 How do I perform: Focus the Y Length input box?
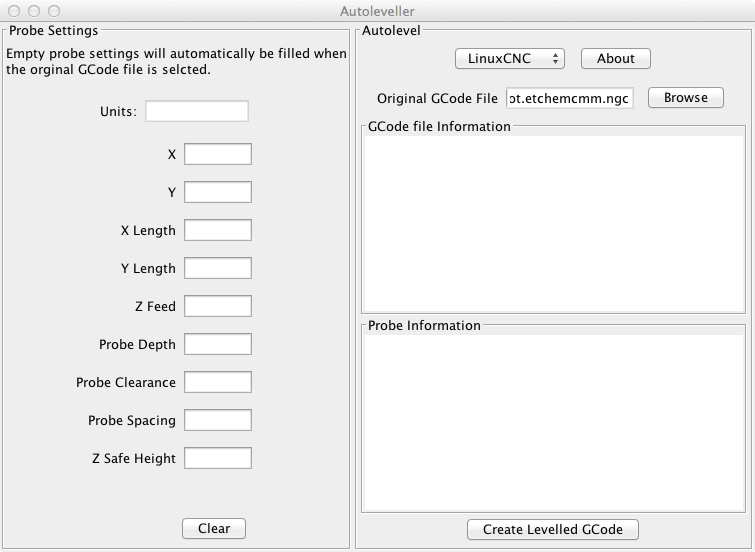pos(218,268)
